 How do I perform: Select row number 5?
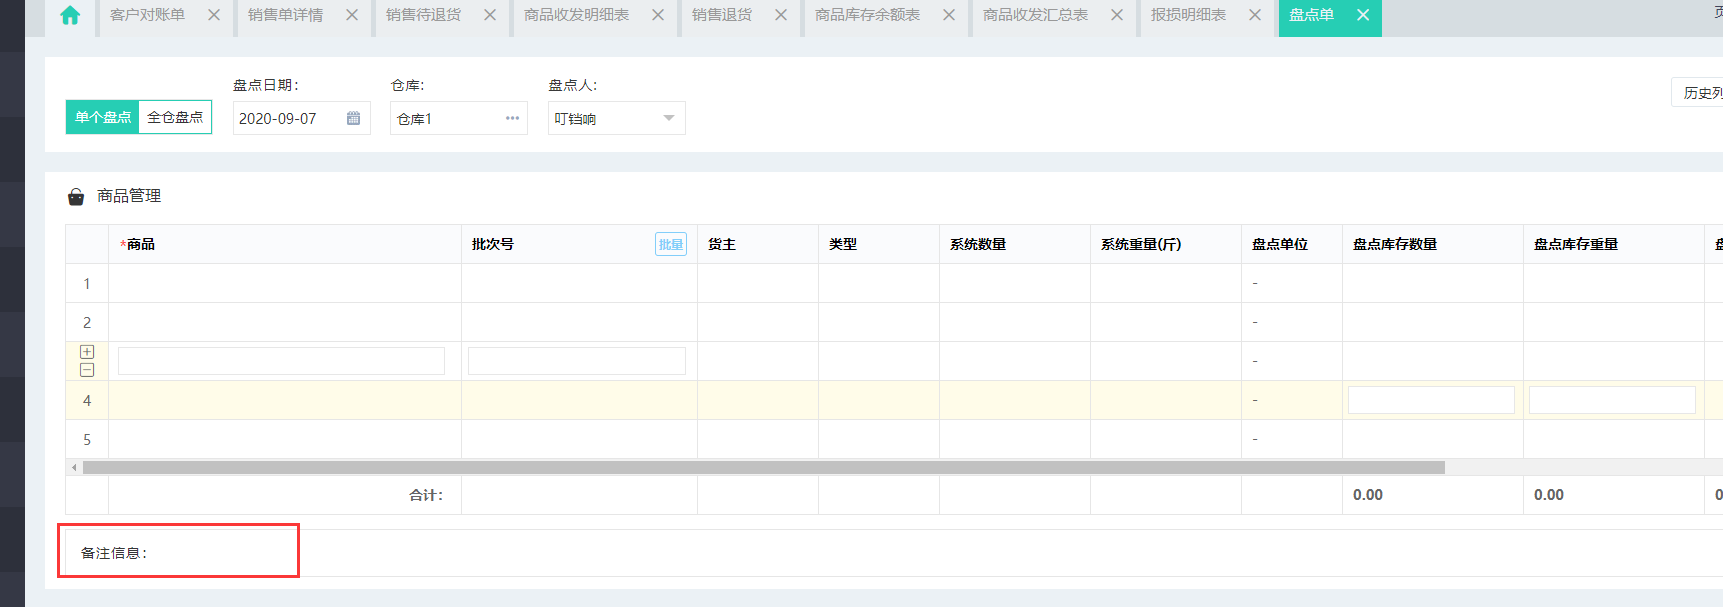87,439
